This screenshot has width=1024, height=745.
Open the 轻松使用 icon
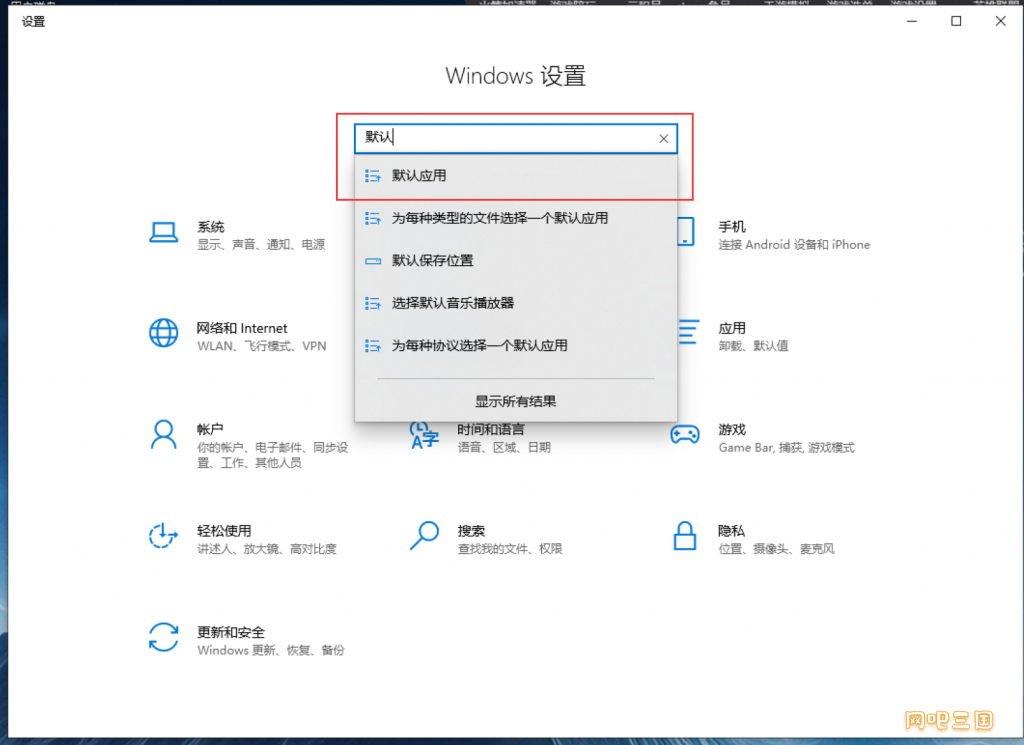[x=163, y=536]
